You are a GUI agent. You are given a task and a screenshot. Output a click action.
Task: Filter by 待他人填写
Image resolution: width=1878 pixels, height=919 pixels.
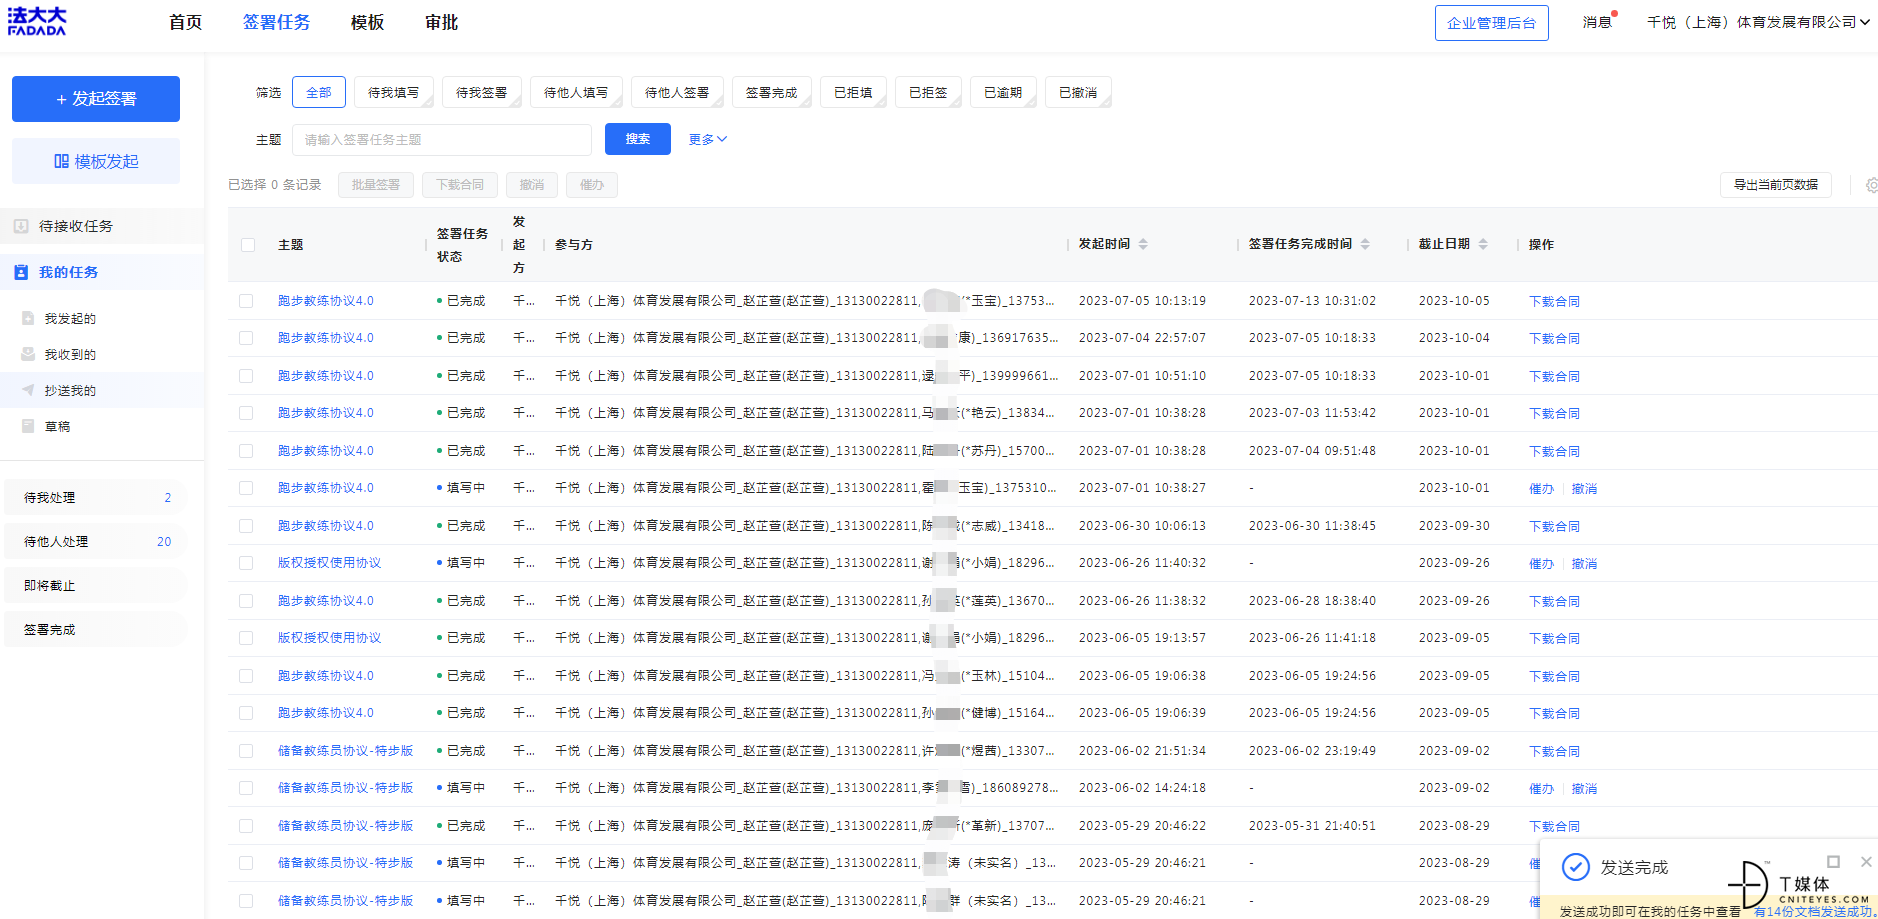tap(576, 92)
